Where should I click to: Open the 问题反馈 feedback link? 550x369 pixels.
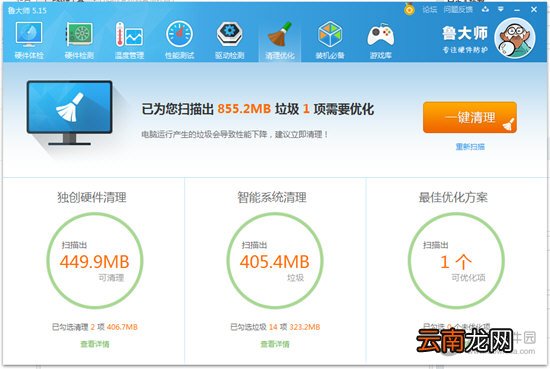point(458,9)
